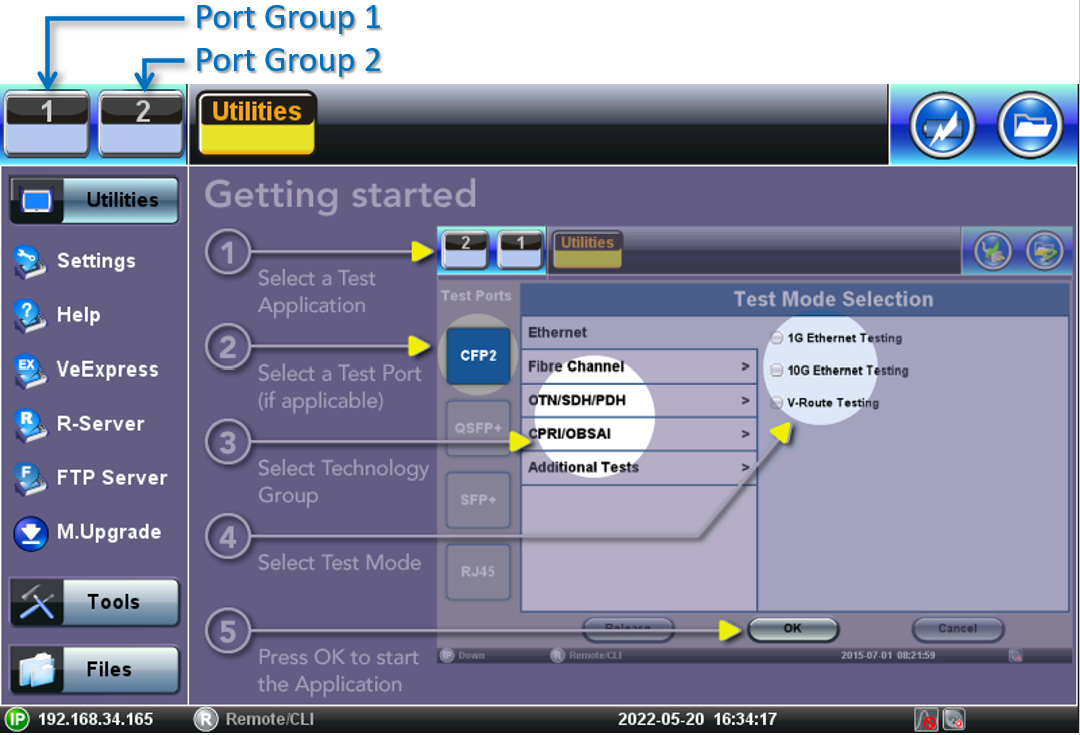Choose 10G Ethernet Testing option

tap(778, 370)
